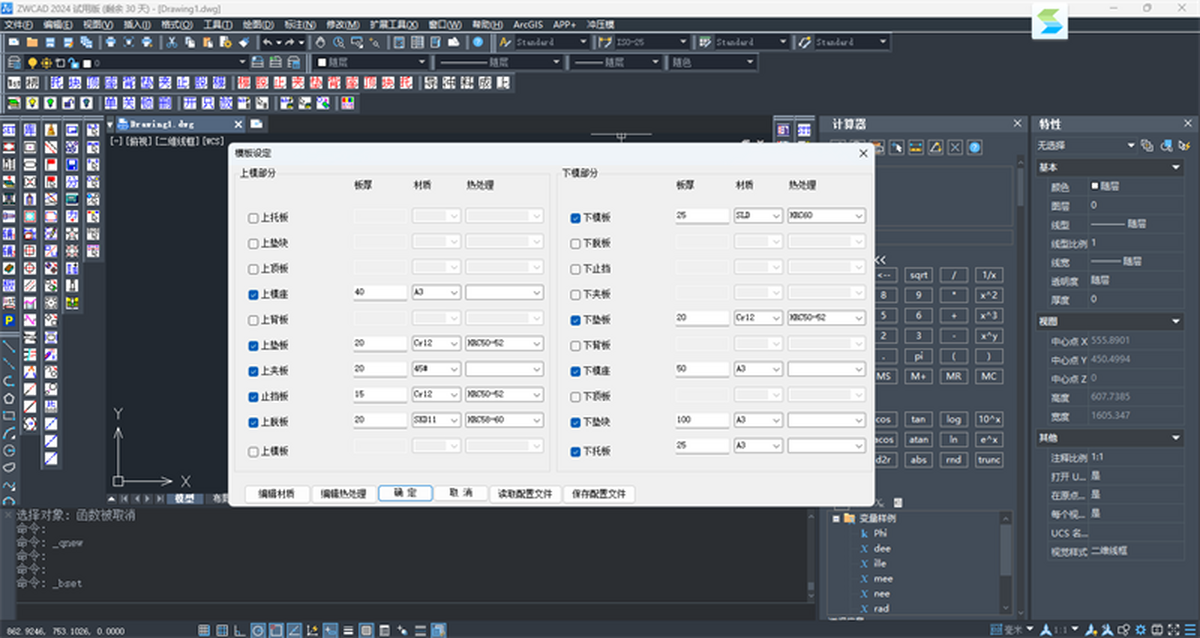Uncheck the 下模板 checkbox
Image resolution: width=1200 pixels, height=638 pixels.
(x=575, y=217)
